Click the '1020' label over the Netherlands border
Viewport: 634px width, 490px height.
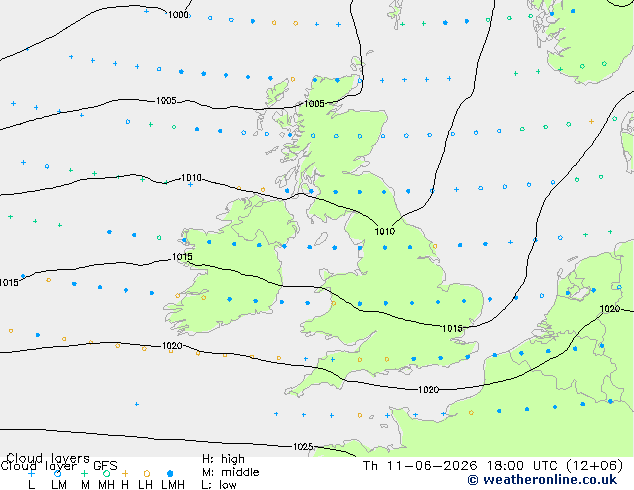[x=610, y=309]
